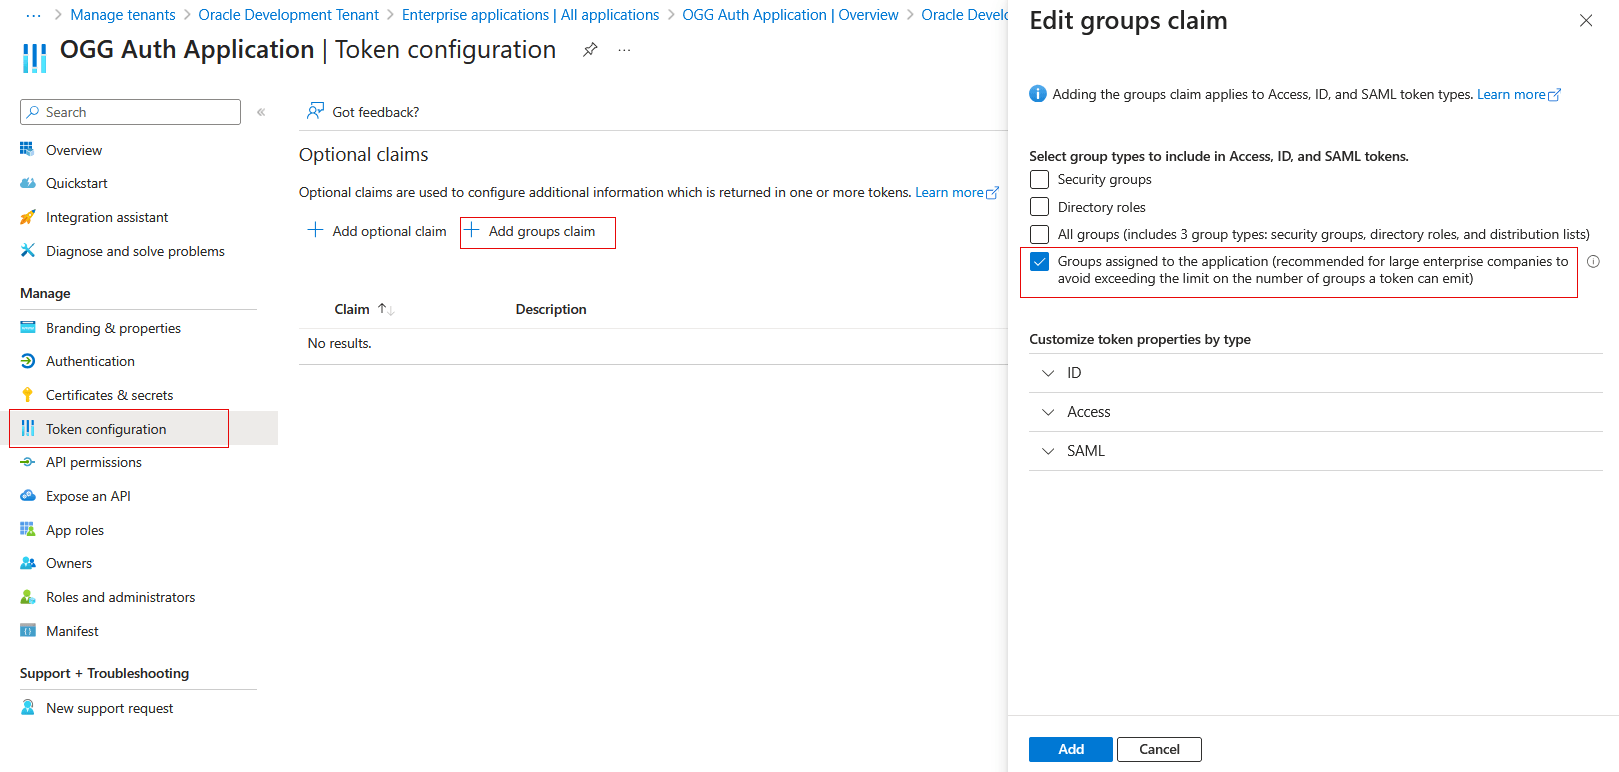Screen dimensions: 1619x772
Task: Open Owners in the left menu
Action: click(x=69, y=563)
